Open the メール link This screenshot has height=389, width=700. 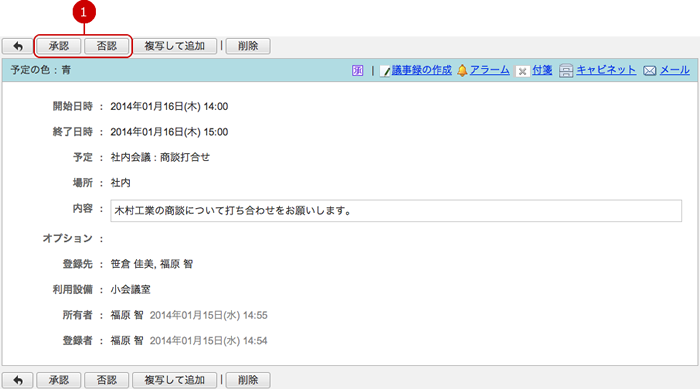pos(675,70)
